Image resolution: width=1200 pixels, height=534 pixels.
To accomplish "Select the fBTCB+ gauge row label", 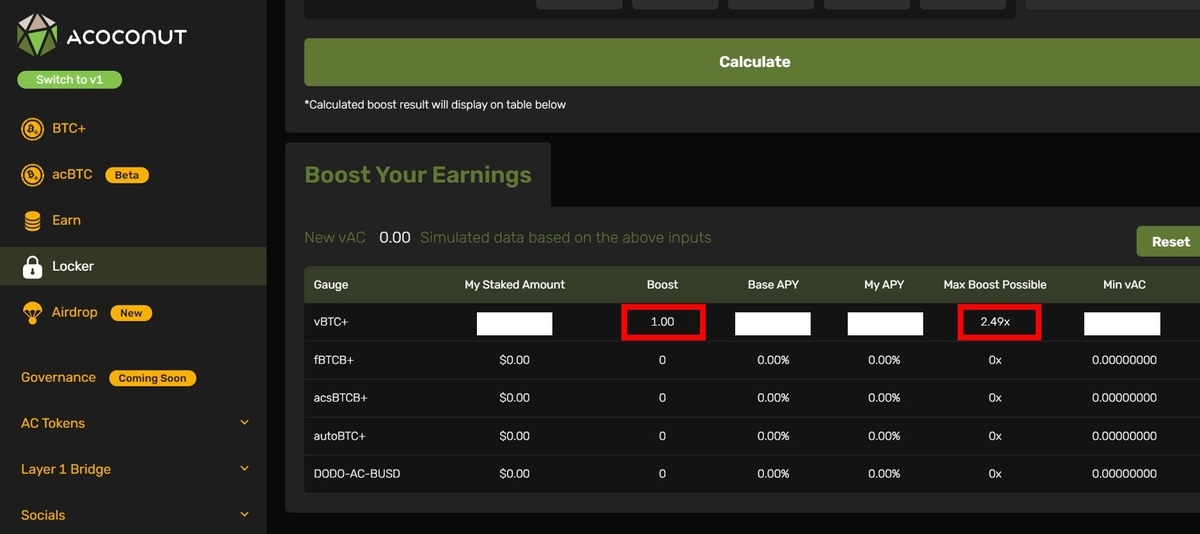I will point(336,360).
